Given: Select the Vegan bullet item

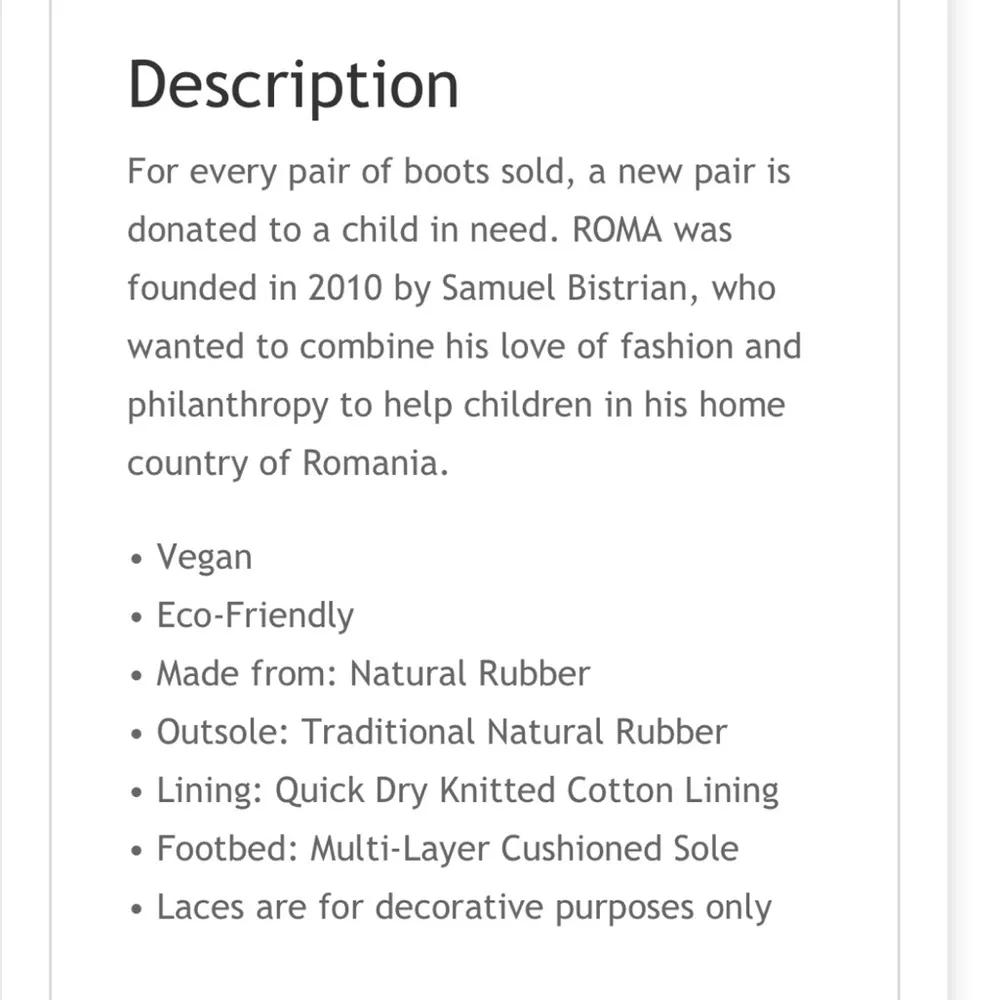Looking at the screenshot, I should tap(204, 557).
